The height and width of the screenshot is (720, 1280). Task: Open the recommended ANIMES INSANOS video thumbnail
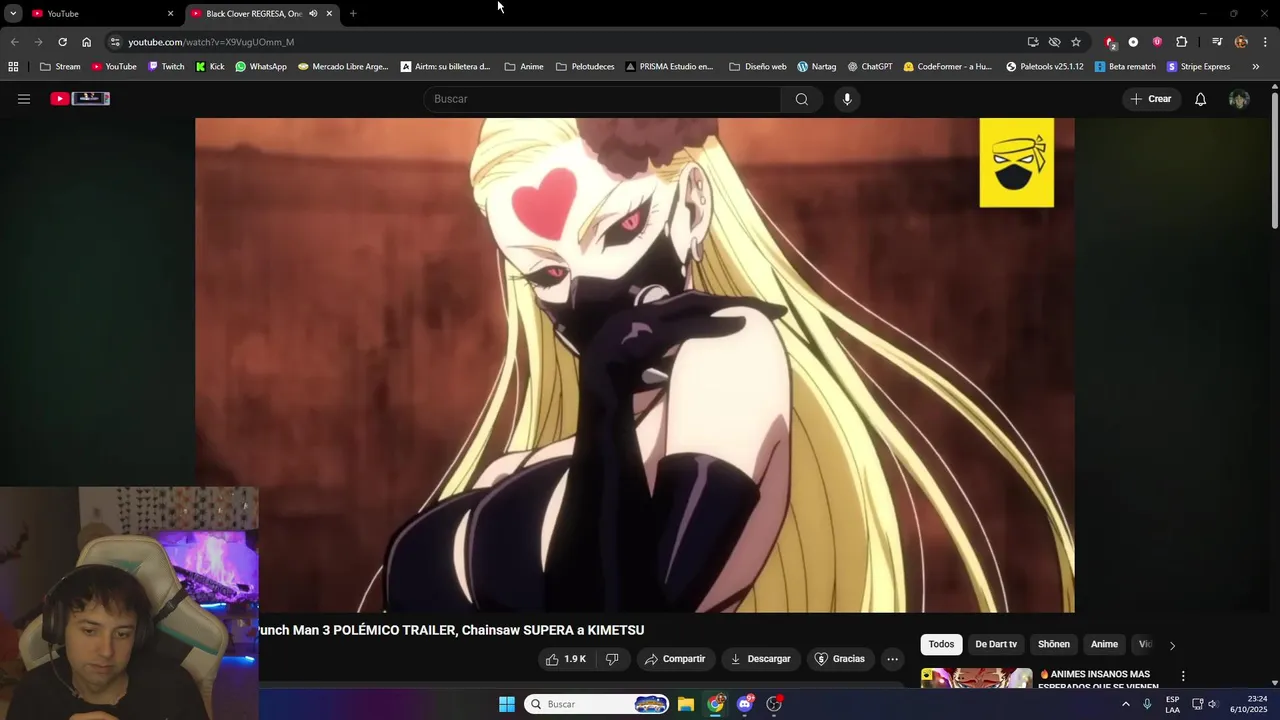tap(976, 679)
